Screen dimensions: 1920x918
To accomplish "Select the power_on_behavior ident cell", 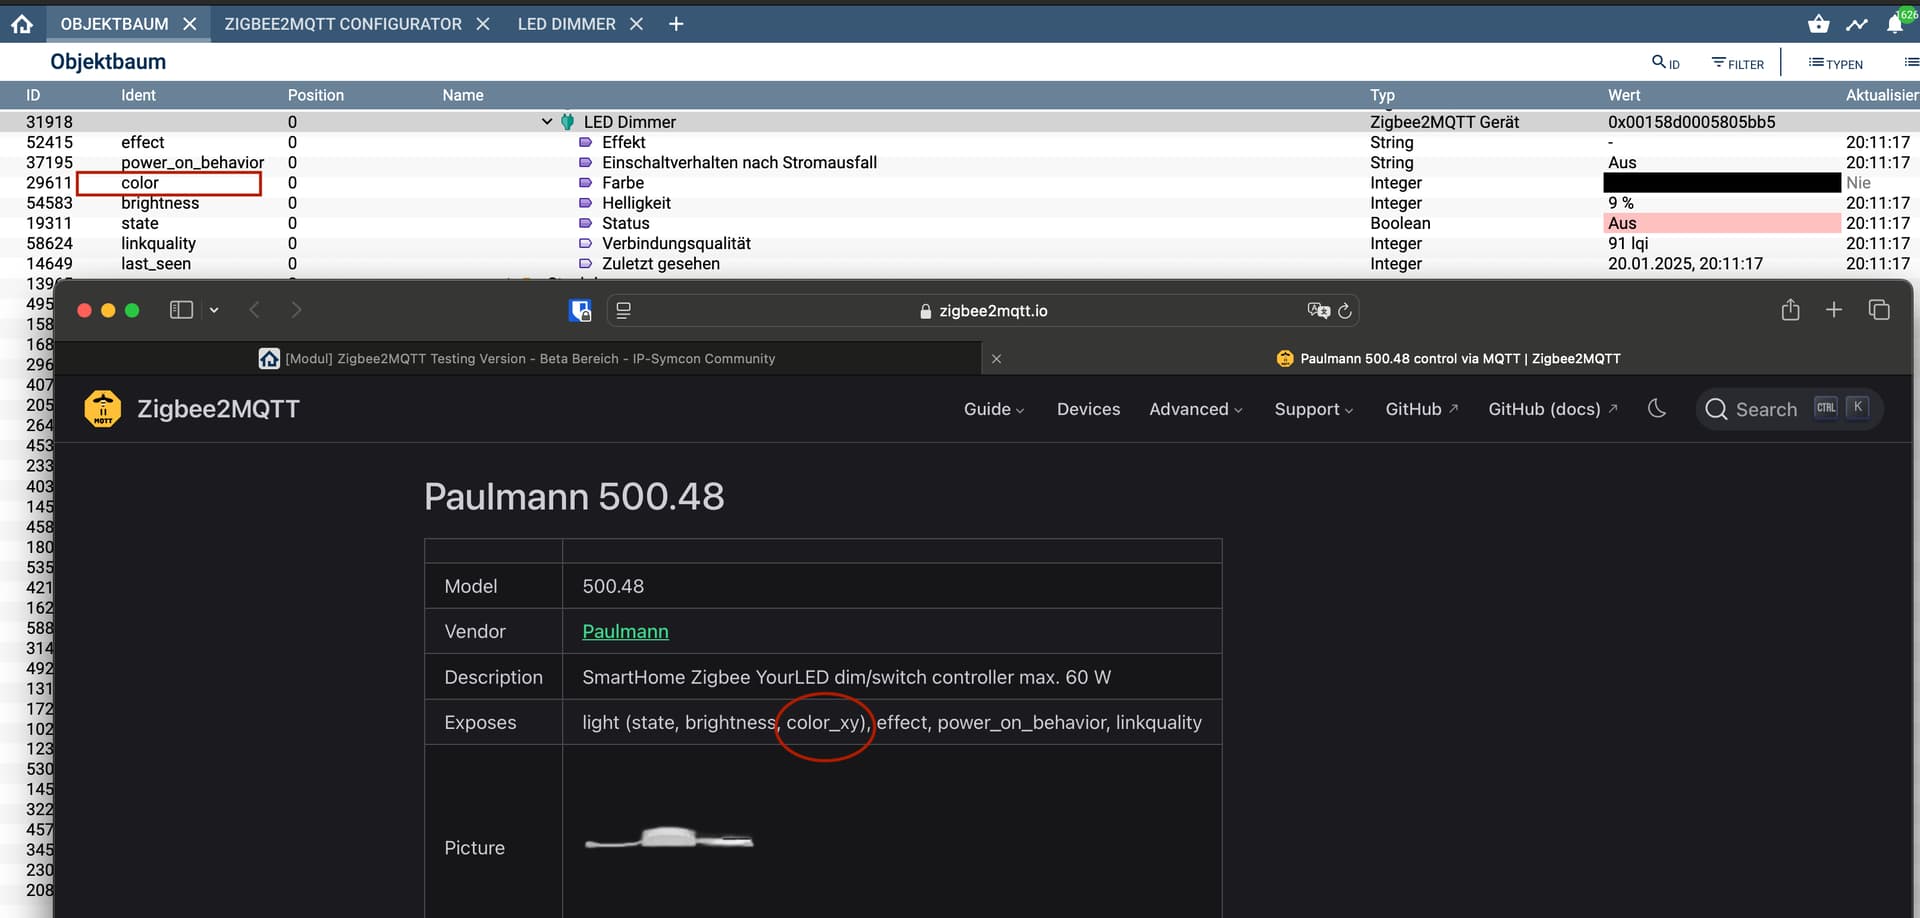I will point(193,162).
